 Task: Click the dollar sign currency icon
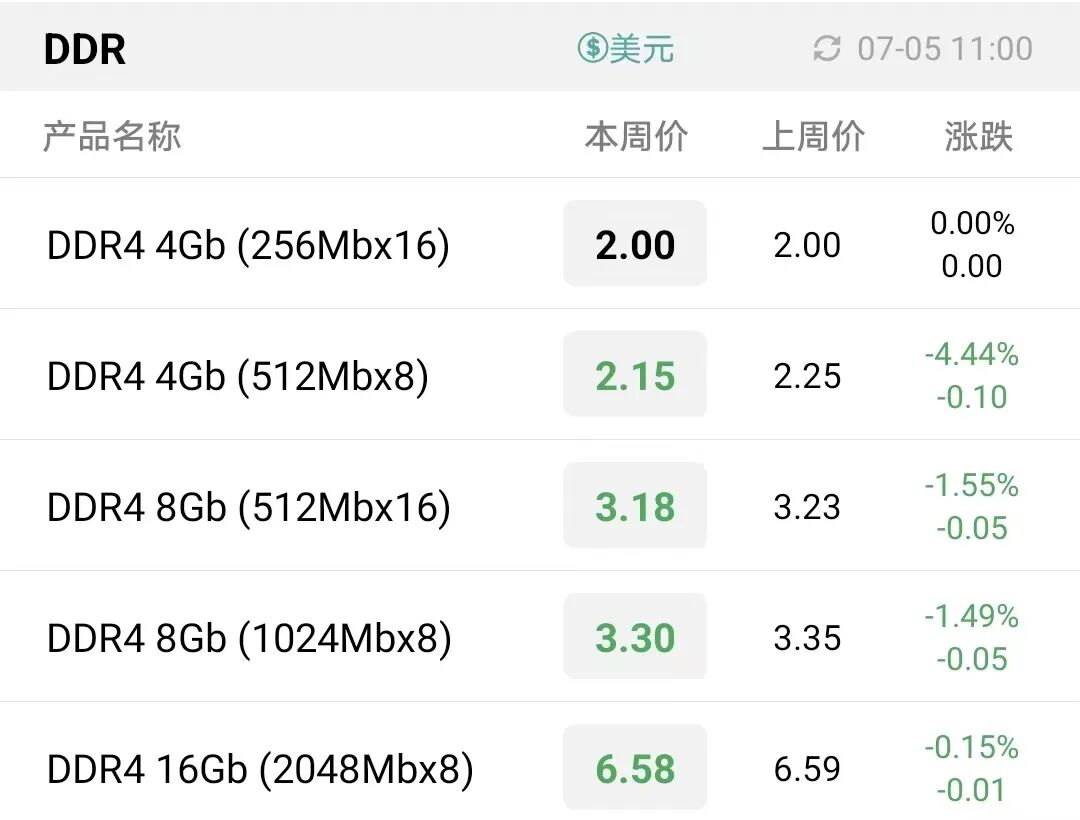(x=592, y=48)
